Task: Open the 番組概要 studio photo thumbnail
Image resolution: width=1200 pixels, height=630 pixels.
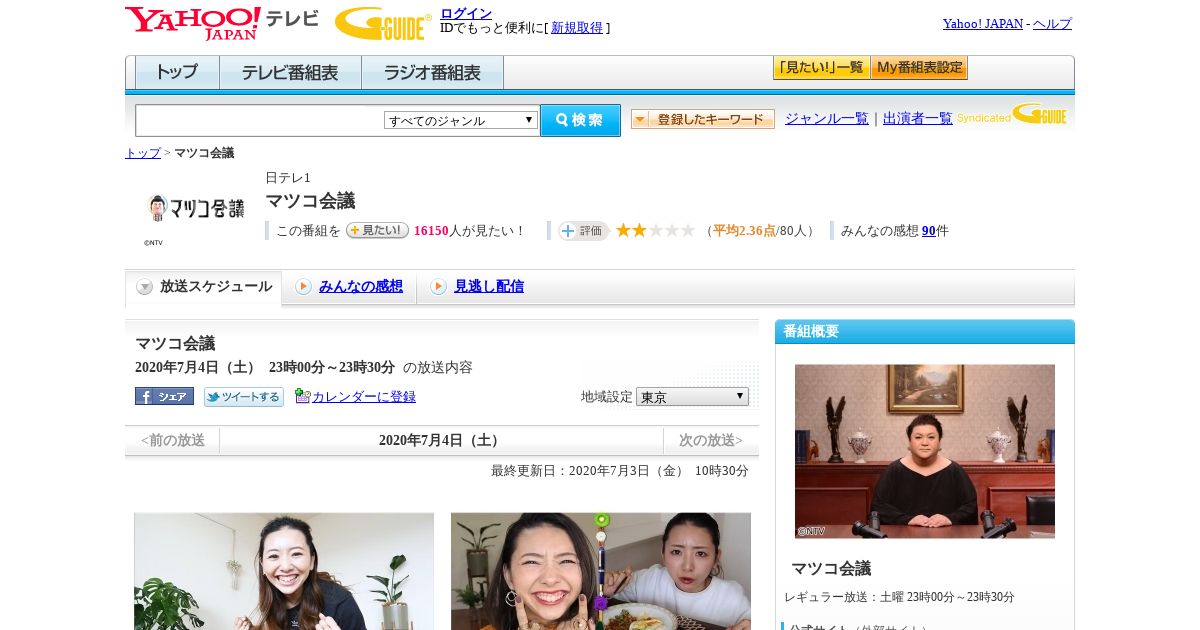Action: 925,451
